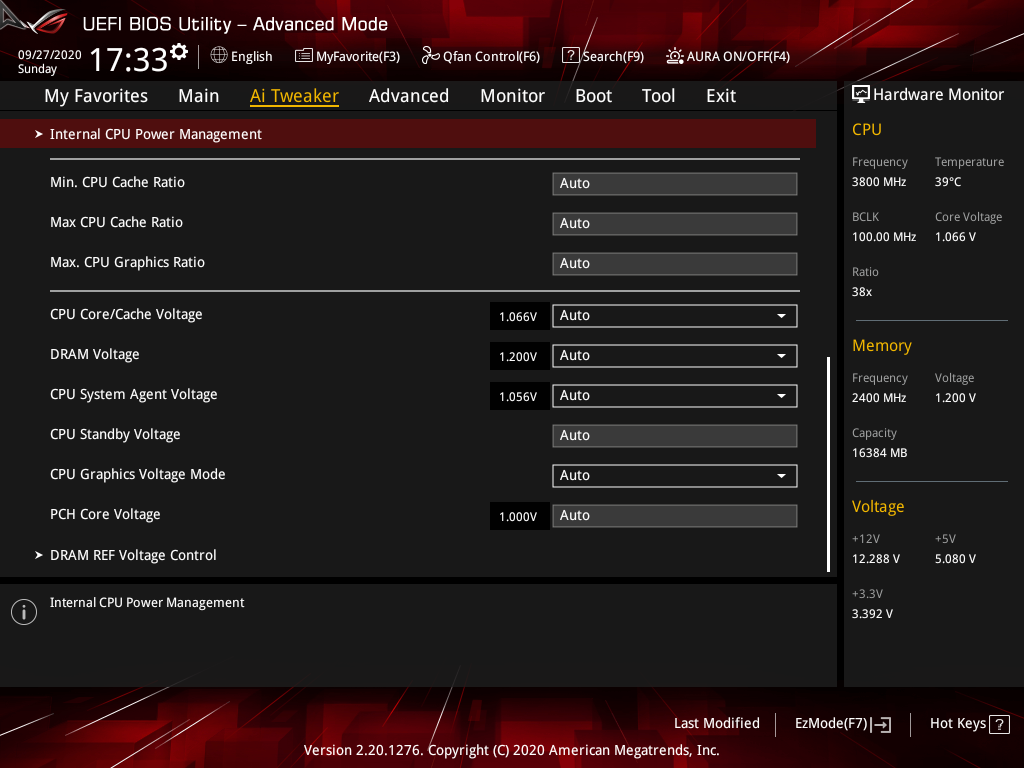Open the Tool tab
This screenshot has width=1024, height=768.
click(x=658, y=96)
